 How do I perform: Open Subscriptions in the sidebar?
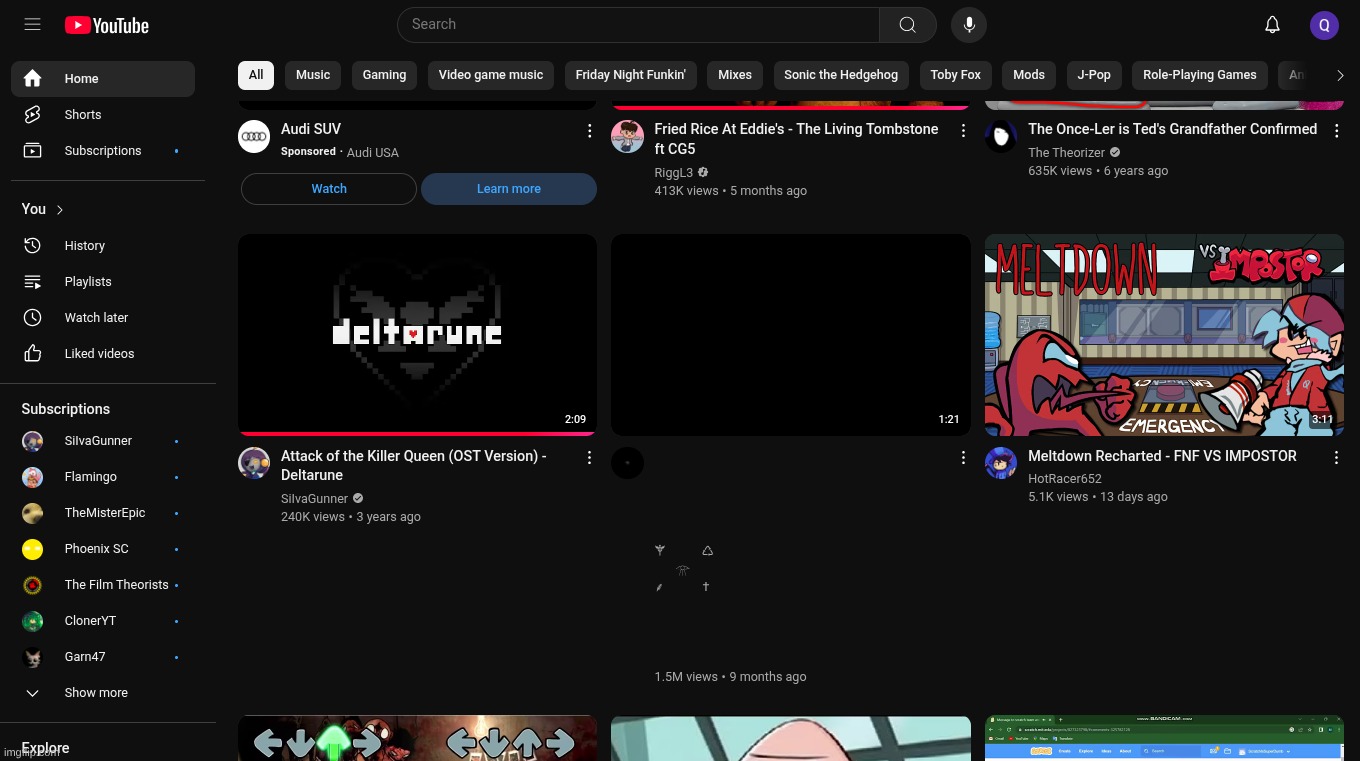(103, 151)
